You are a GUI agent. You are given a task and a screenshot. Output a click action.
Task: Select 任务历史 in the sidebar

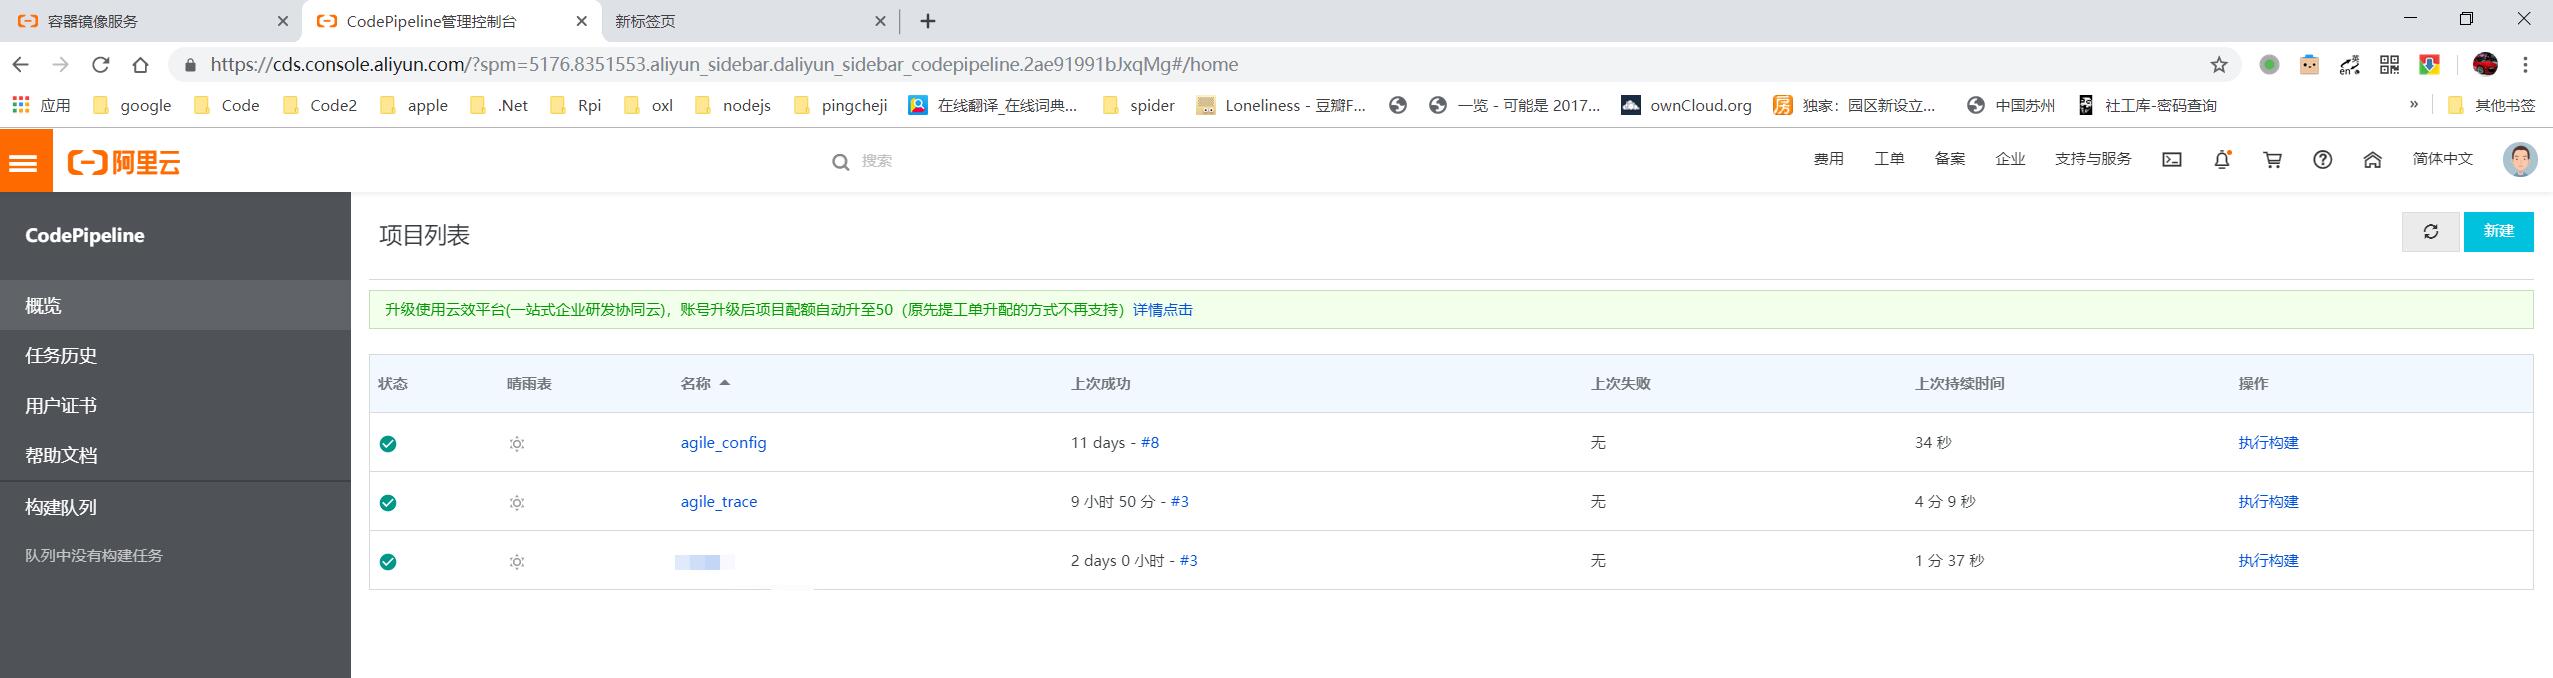(x=61, y=356)
